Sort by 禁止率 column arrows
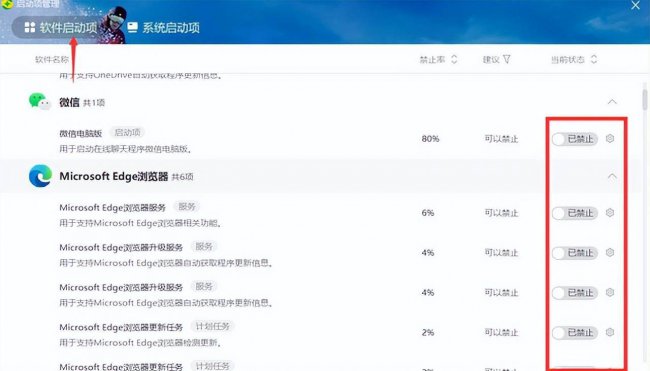 click(454, 59)
